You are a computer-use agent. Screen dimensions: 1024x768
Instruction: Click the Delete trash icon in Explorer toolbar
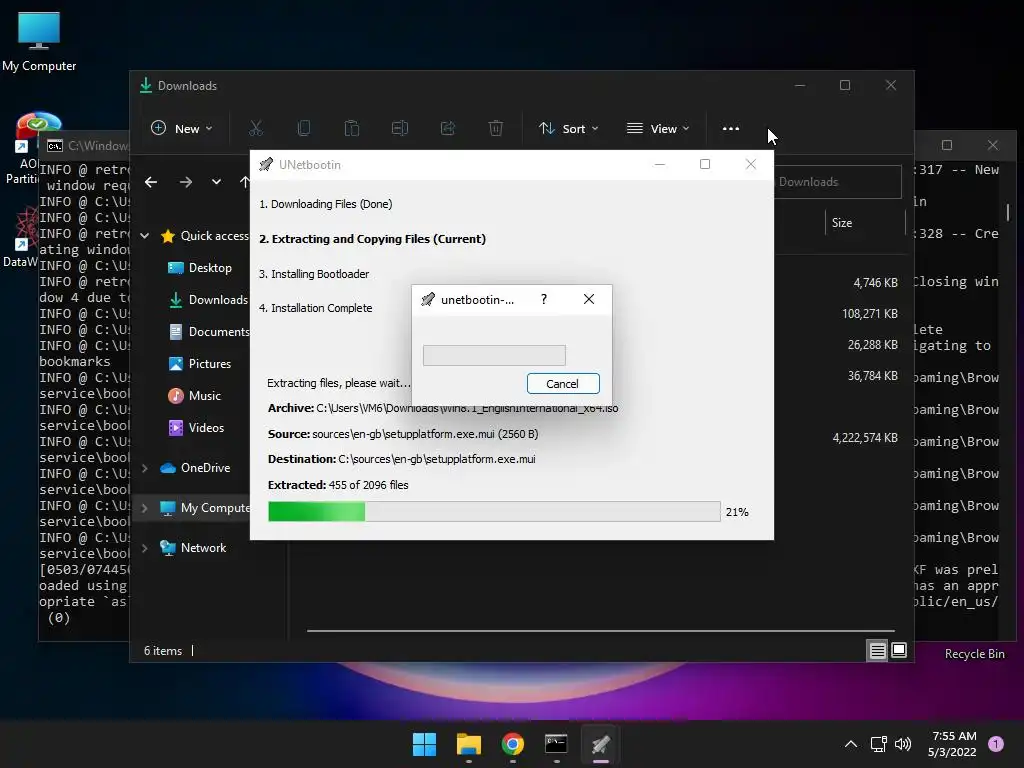click(x=496, y=129)
